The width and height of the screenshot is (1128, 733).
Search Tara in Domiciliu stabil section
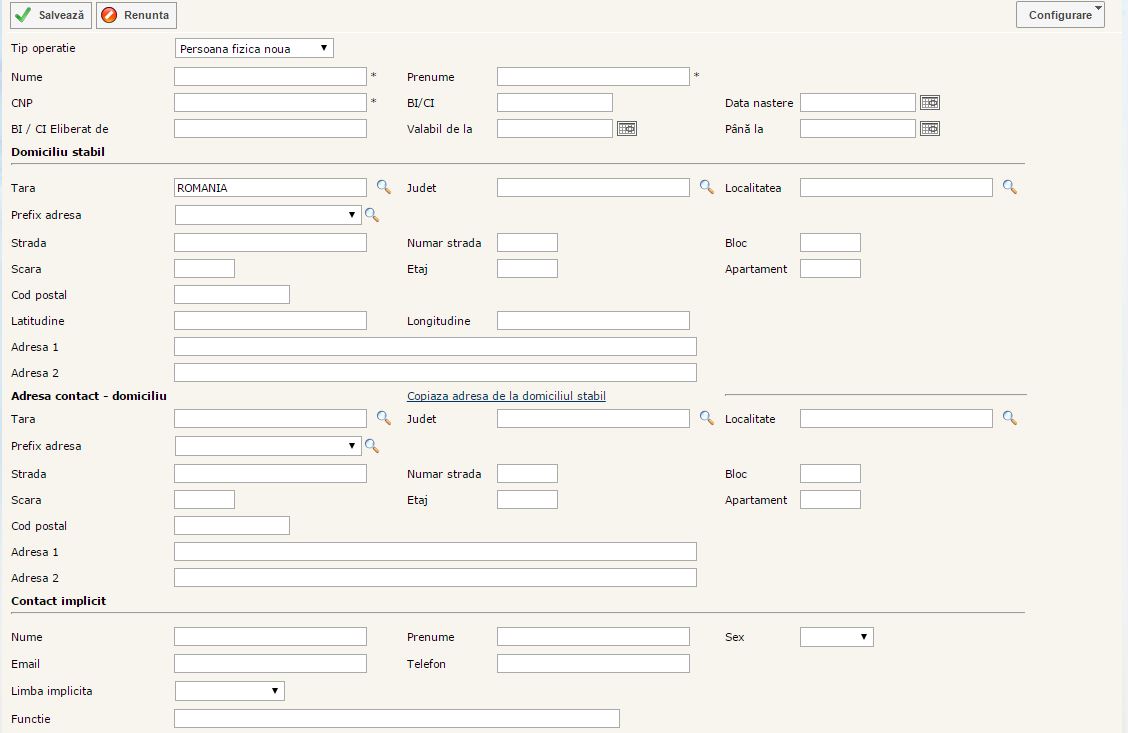pos(384,187)
